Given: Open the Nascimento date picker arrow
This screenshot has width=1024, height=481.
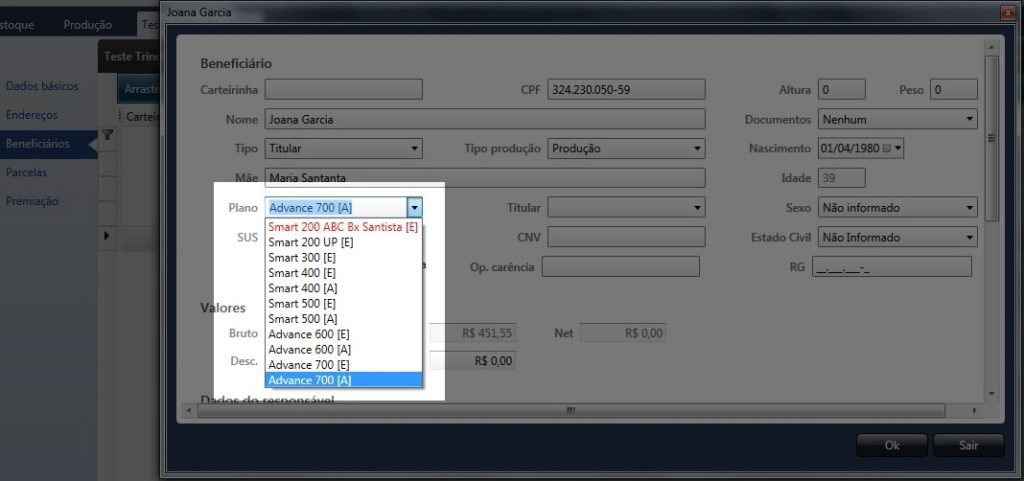Looking at the screenshot, I should [898, 148].
